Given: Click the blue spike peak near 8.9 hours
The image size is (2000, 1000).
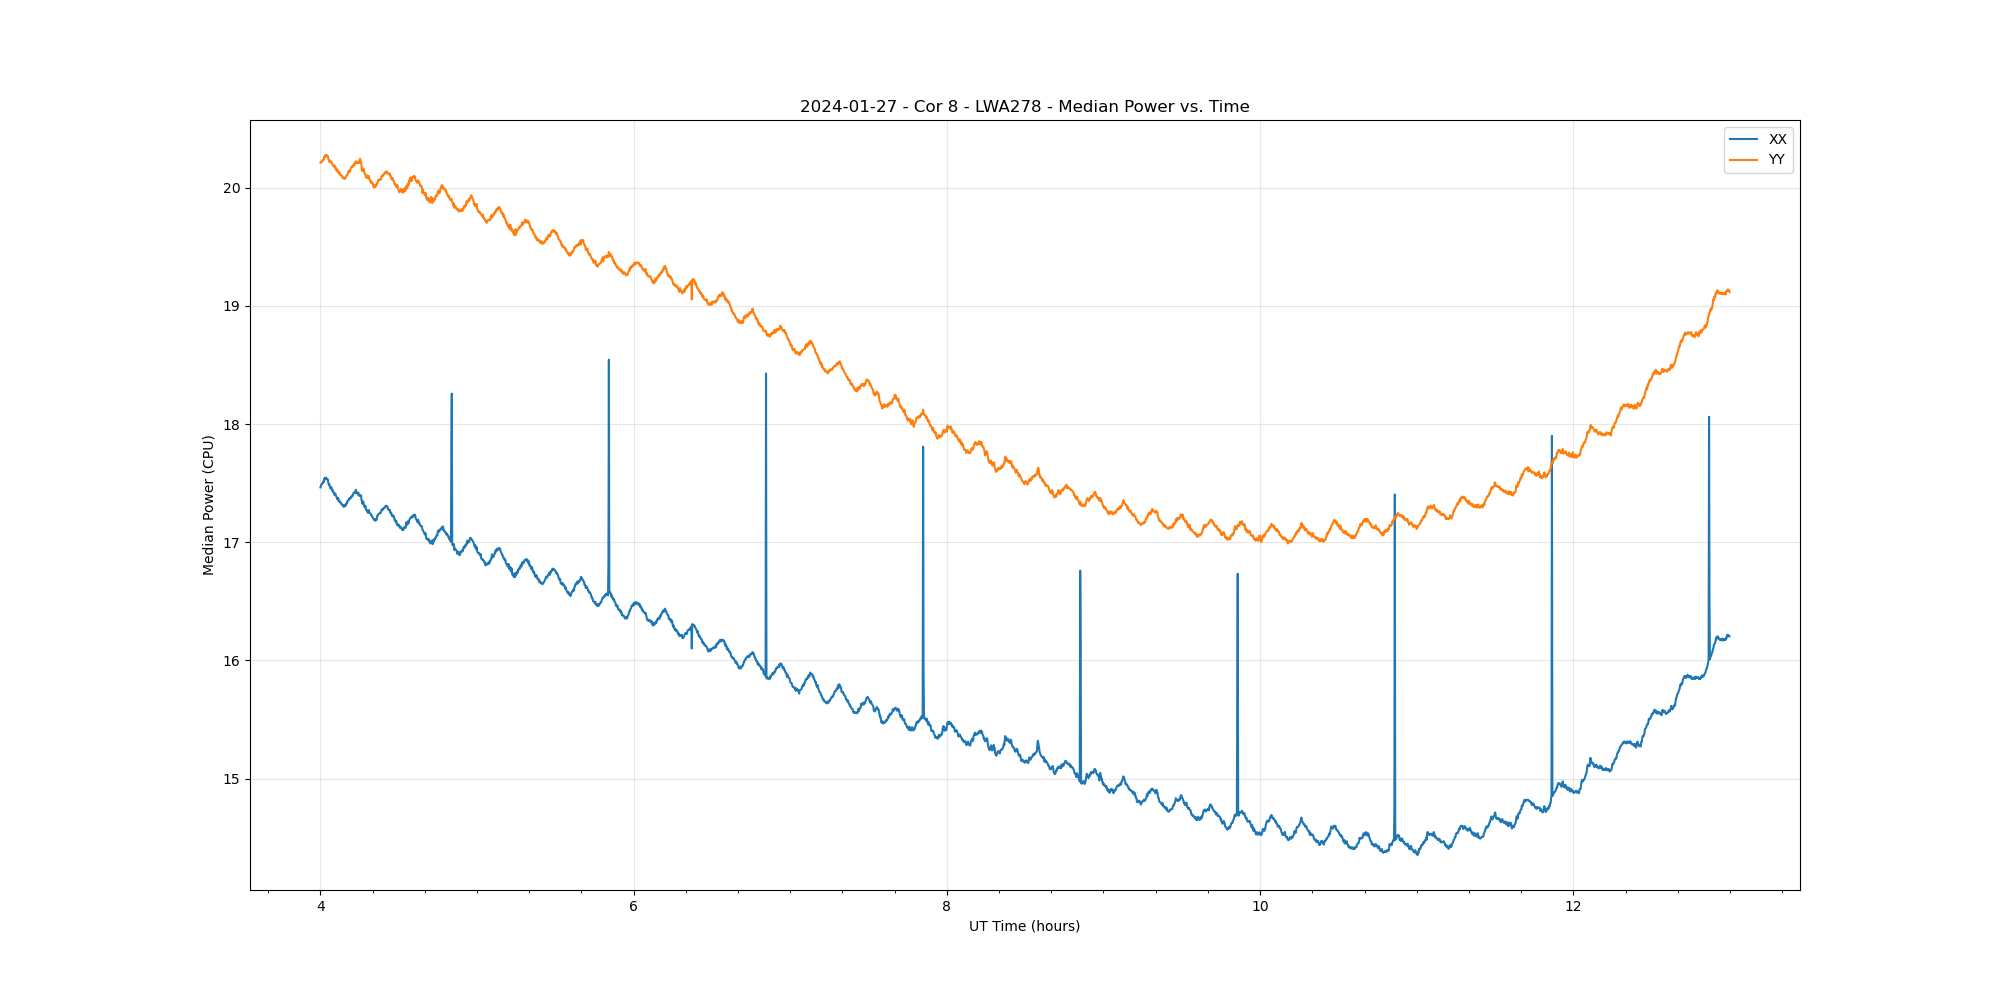Looking at the screenshot, I should click(1080, 571).
